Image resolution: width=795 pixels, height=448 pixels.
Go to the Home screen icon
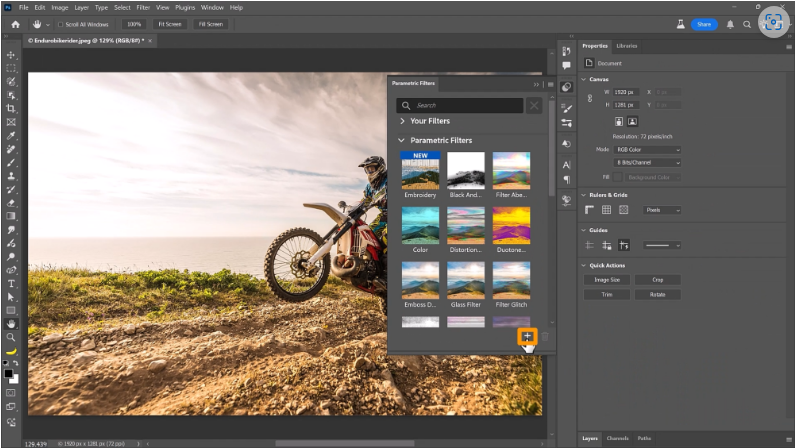[x=16, y=24]
